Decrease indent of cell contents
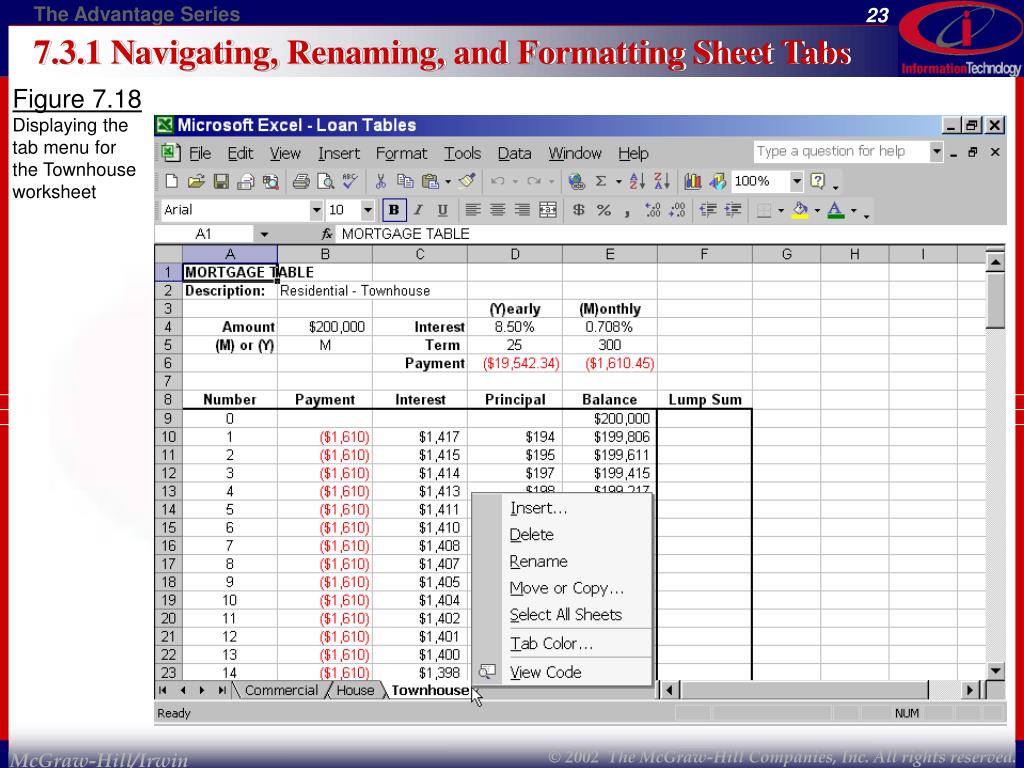 click(x=708, y=210)
